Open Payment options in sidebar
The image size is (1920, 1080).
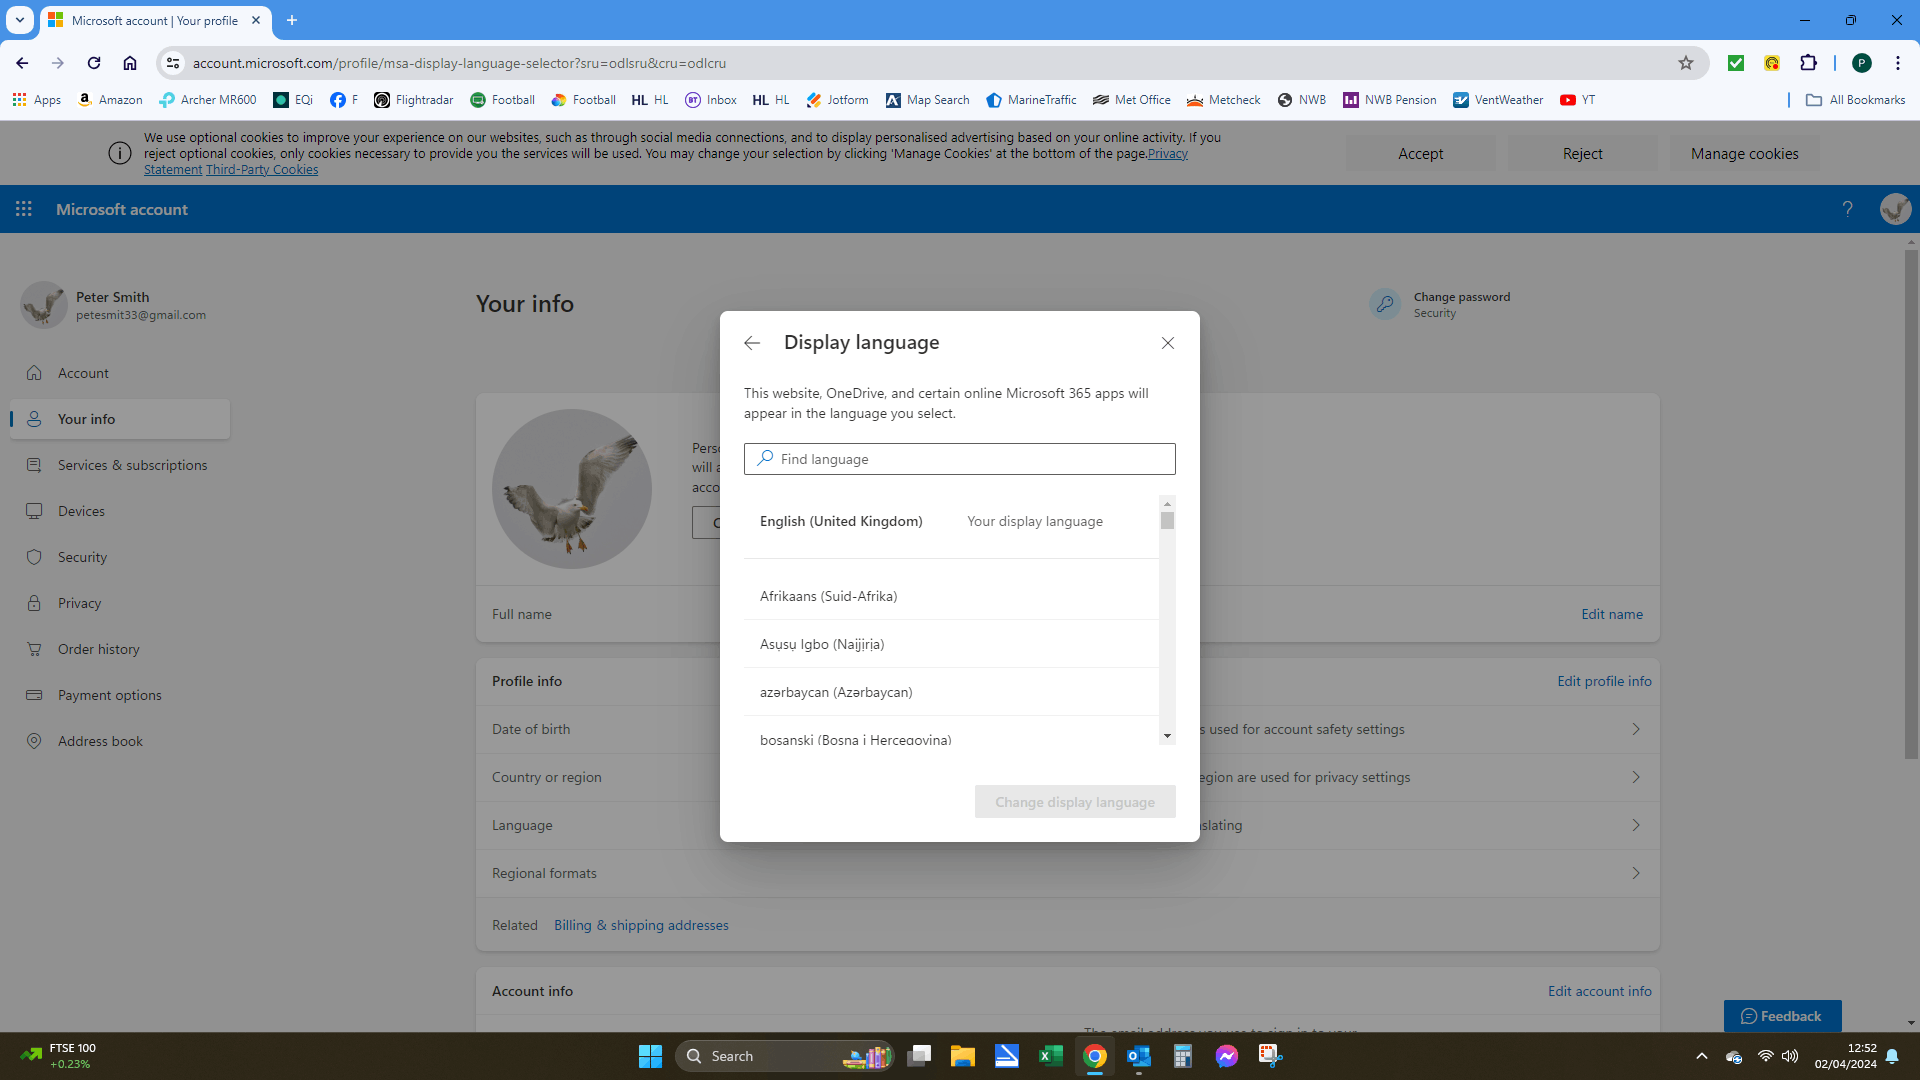(x=109, y=695)
